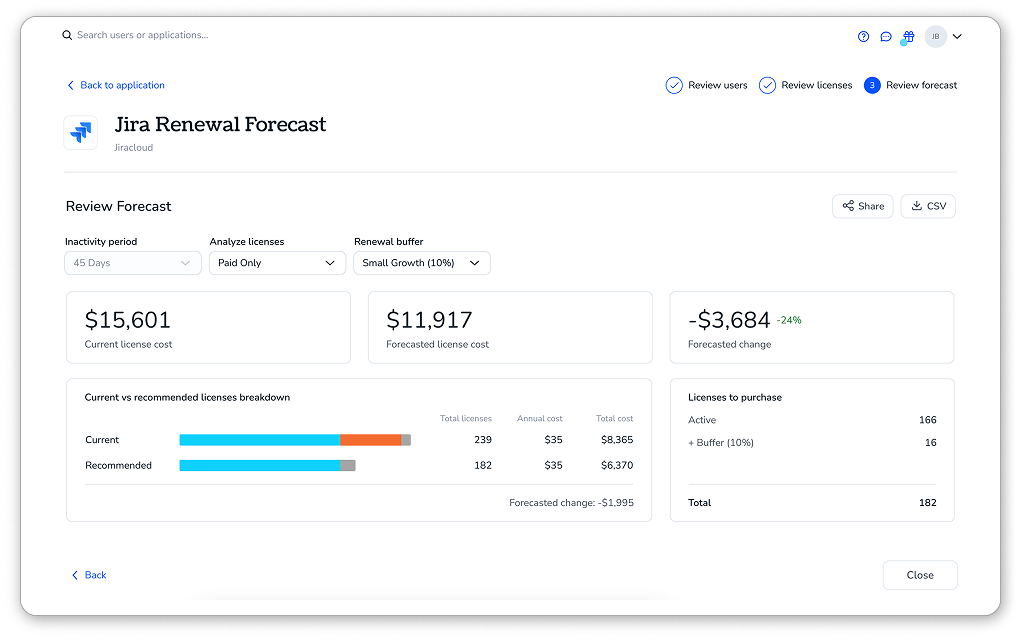The image size is (1021, 640).
Task: Expand the account menu chevron
Action: point(957,37)
